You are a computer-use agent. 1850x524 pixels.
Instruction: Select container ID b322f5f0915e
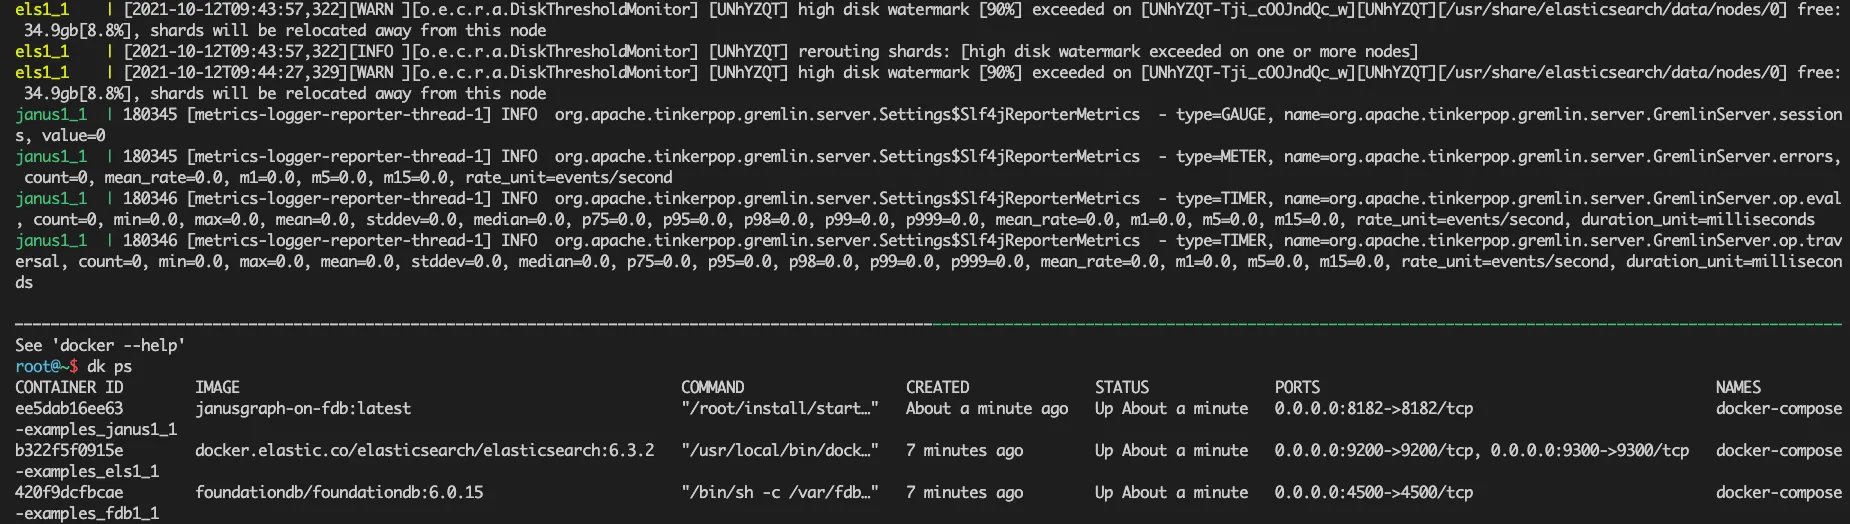[x=69, y=450]
